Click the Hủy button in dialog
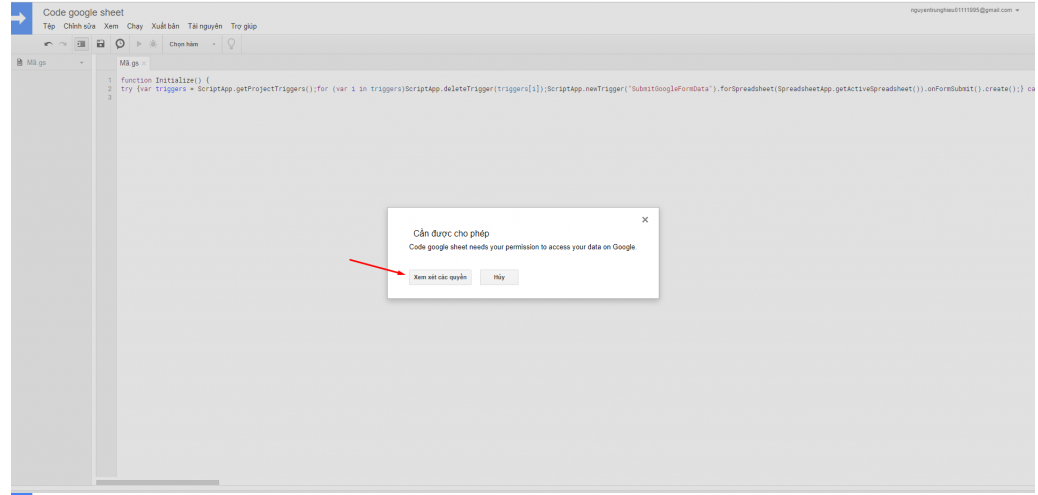Image resolution: width=1038 pixels, height=495 pixels. [499, 277]
